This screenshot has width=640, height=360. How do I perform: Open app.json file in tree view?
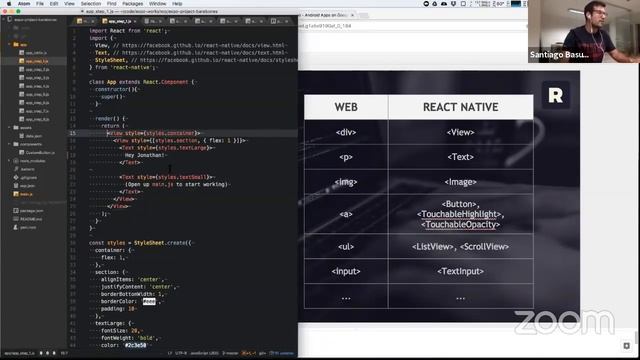(28, 186)
